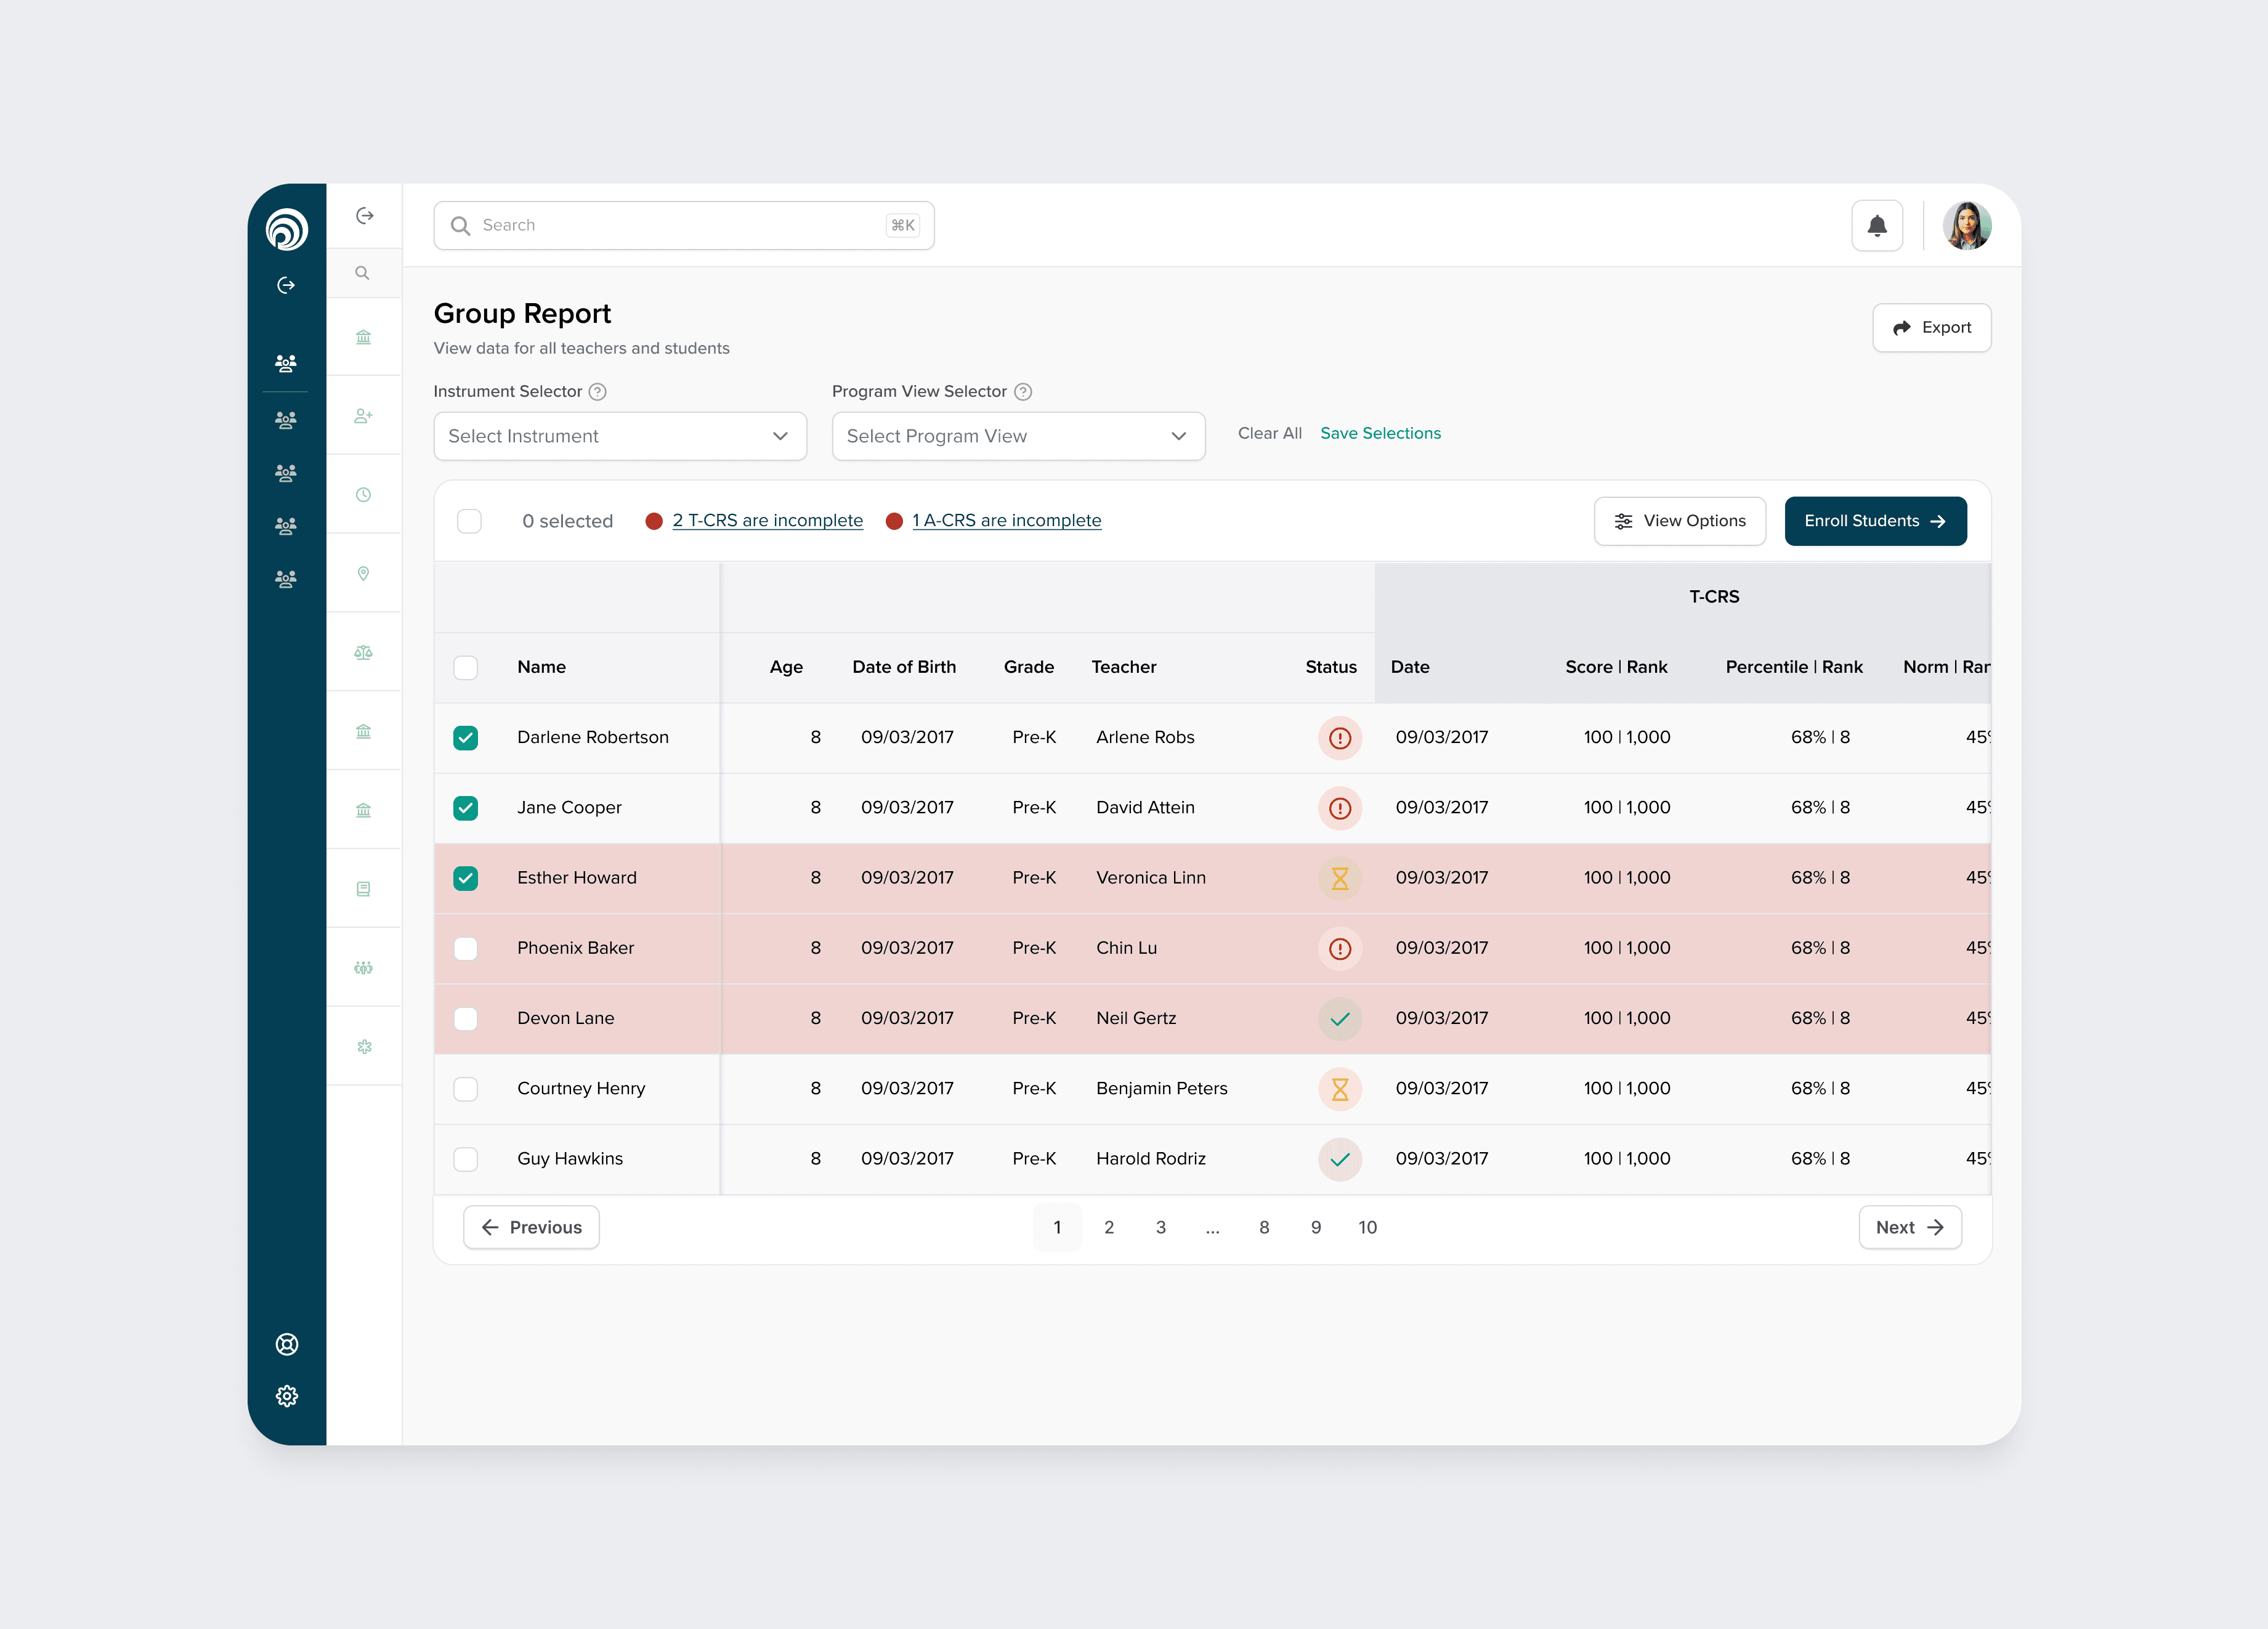Click the lifebuoy help icon in the sidebar
Screen dimensions: 2268x1629
pos(287,1344)
